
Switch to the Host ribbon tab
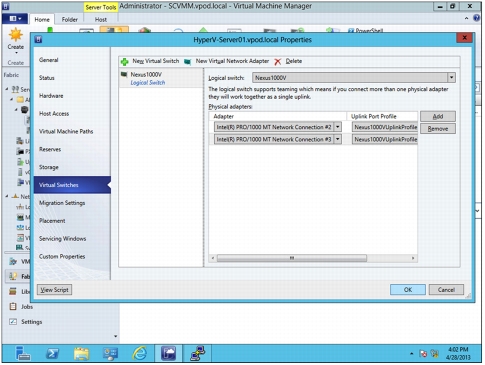[101, 20]
